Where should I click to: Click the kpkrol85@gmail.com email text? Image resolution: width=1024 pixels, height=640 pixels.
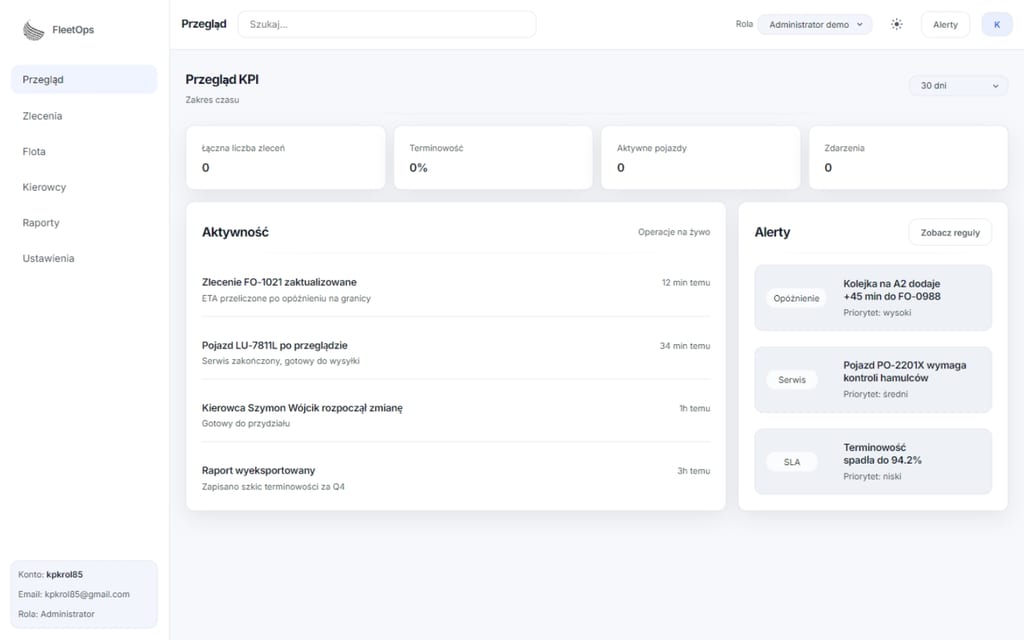(x=87, y=594)
